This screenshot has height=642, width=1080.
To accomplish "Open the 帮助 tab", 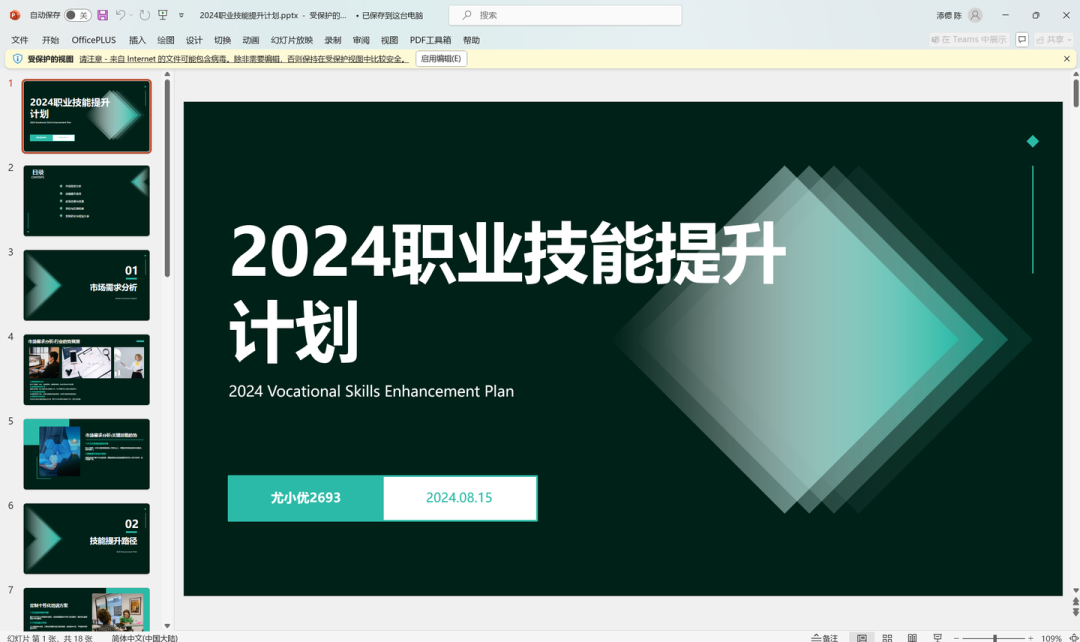I will click(471, 40).
